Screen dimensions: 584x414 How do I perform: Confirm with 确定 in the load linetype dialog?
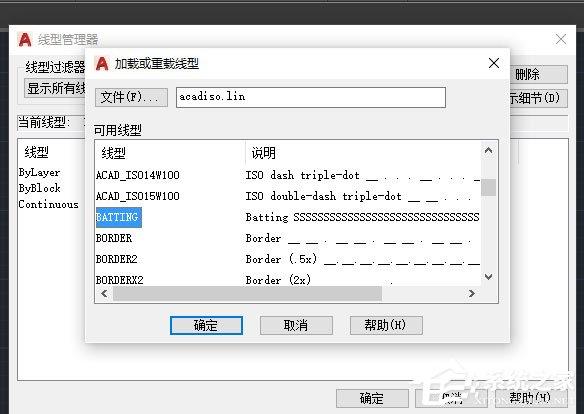click(x=206, y=325)
